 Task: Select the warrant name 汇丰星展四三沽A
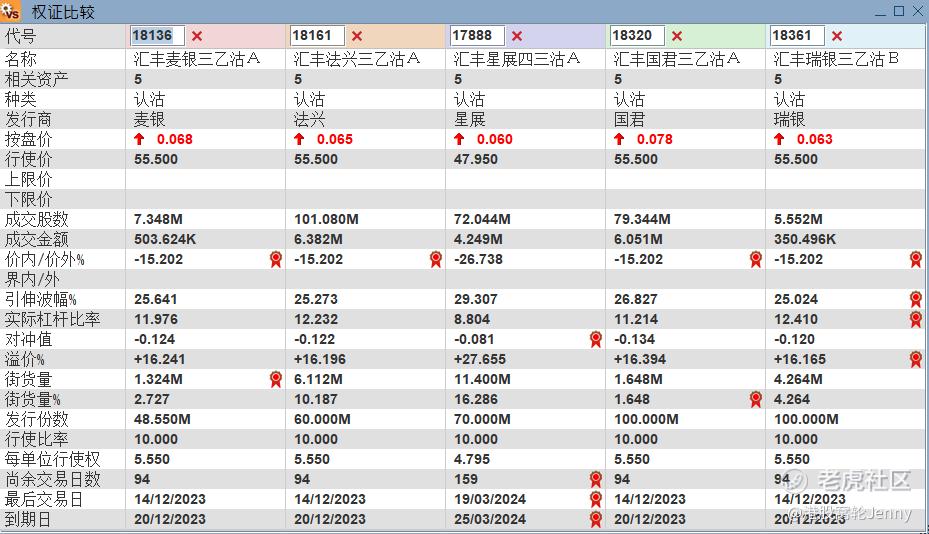pos(517,59)
